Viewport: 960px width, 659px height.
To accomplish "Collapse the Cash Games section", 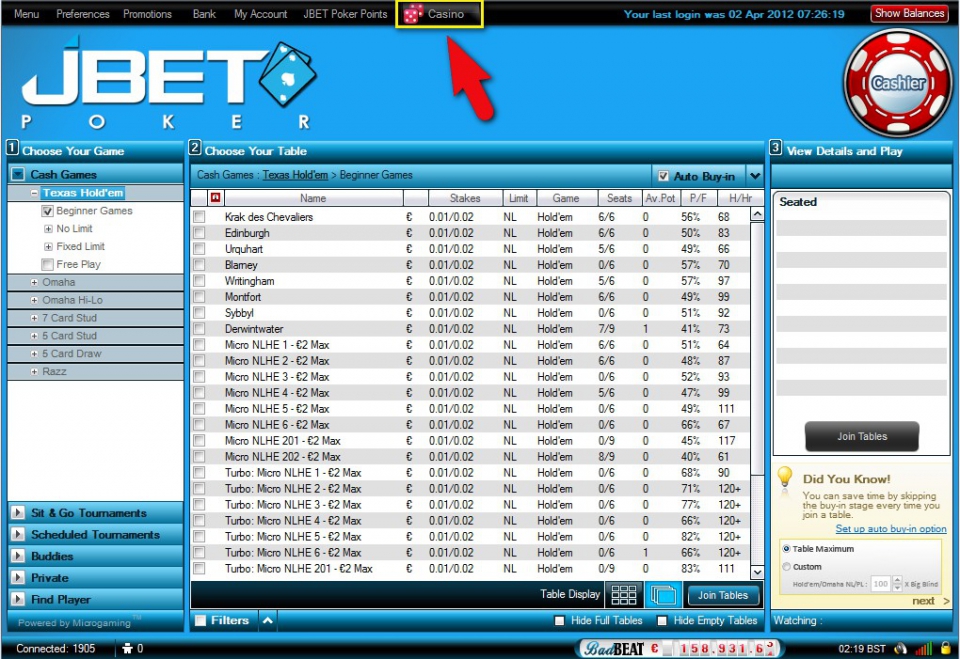I will pyautogui.click(x=18, y=175).
